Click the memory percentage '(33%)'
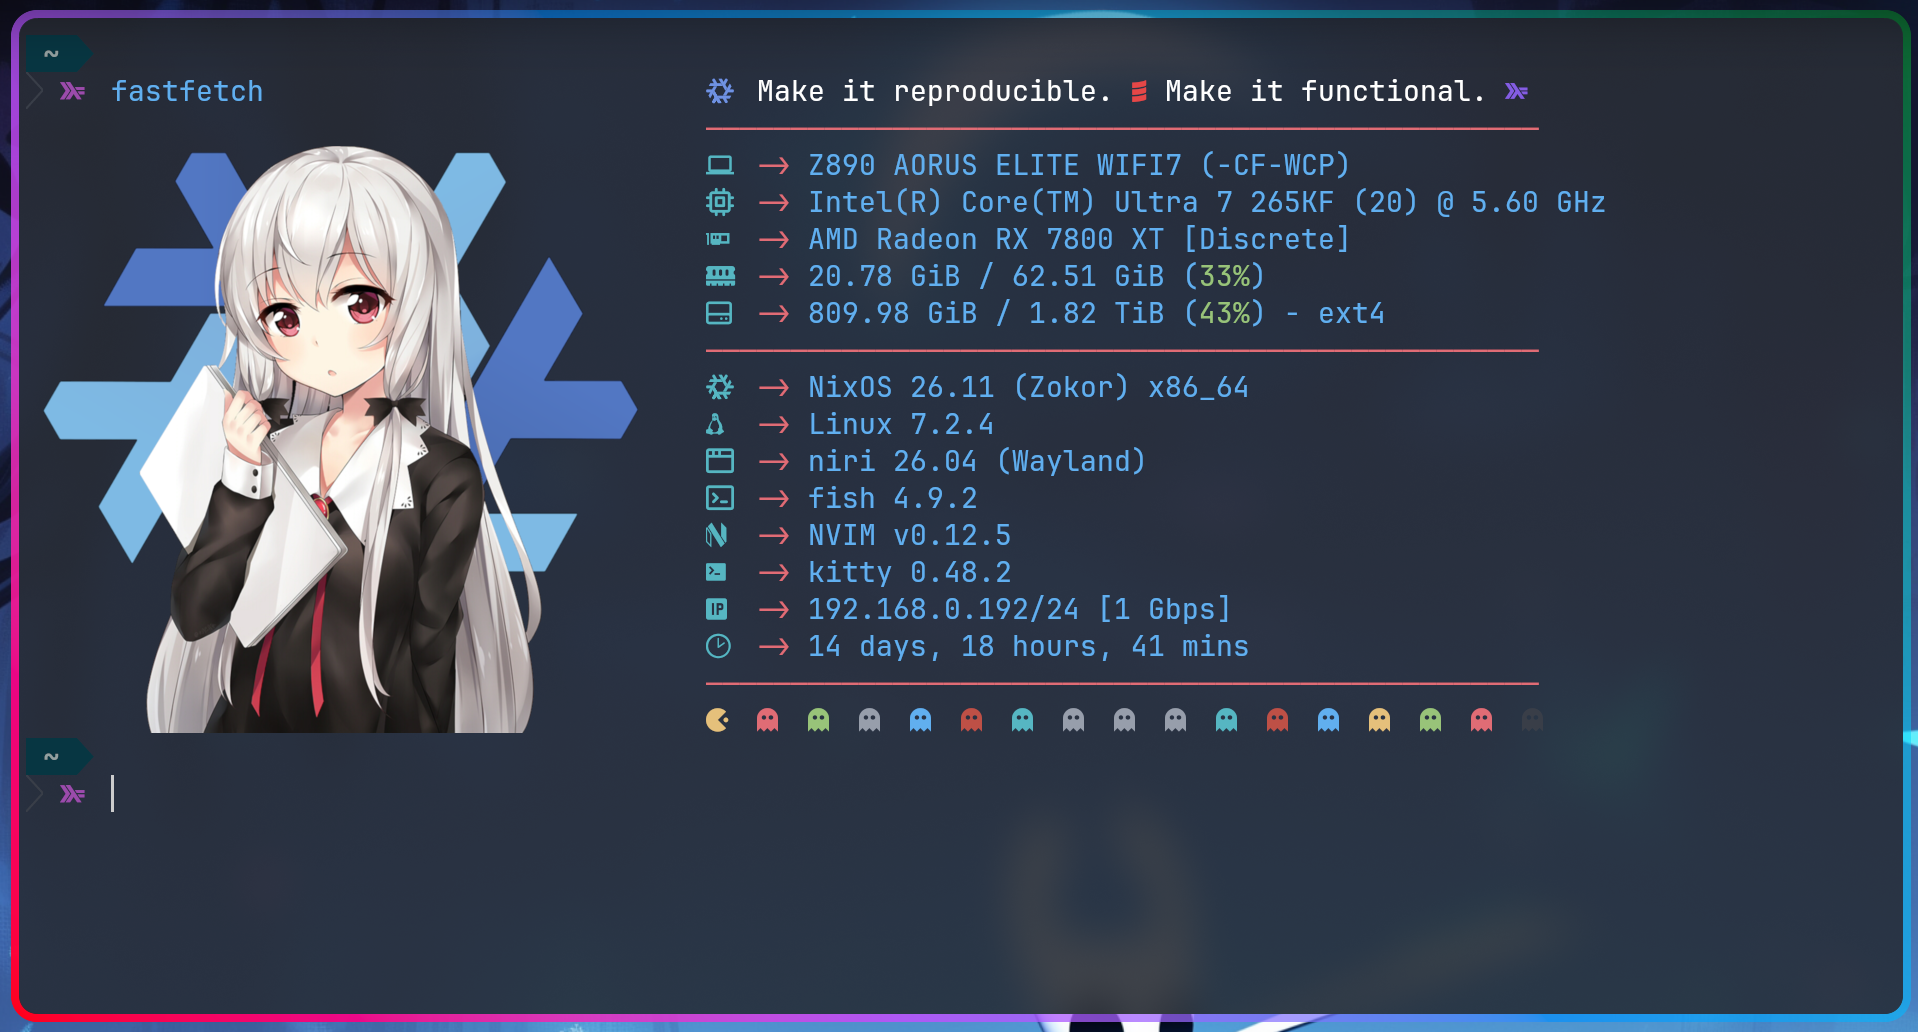Screen dimensions: 1918x1032 click(x=1224, y=276)
